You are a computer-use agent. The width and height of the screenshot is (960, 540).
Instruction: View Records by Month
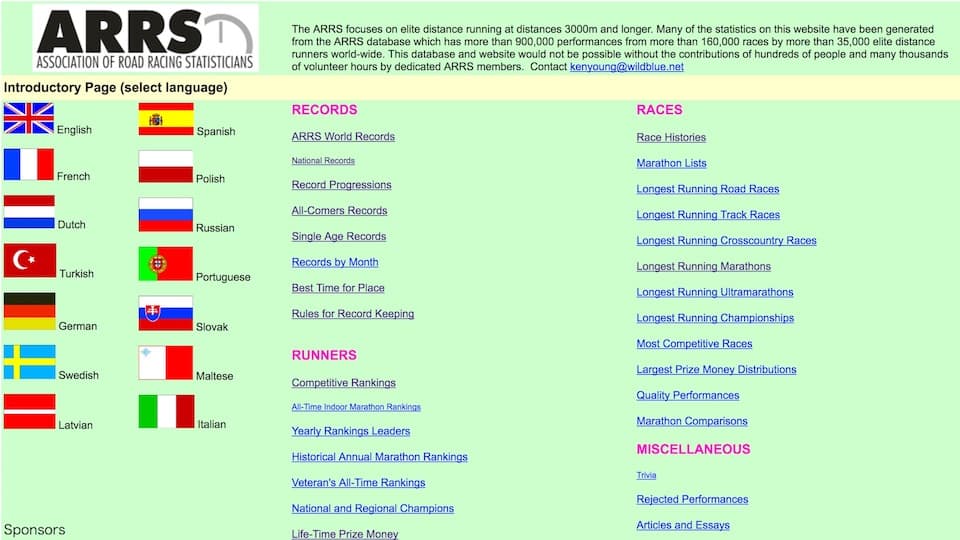335,262
